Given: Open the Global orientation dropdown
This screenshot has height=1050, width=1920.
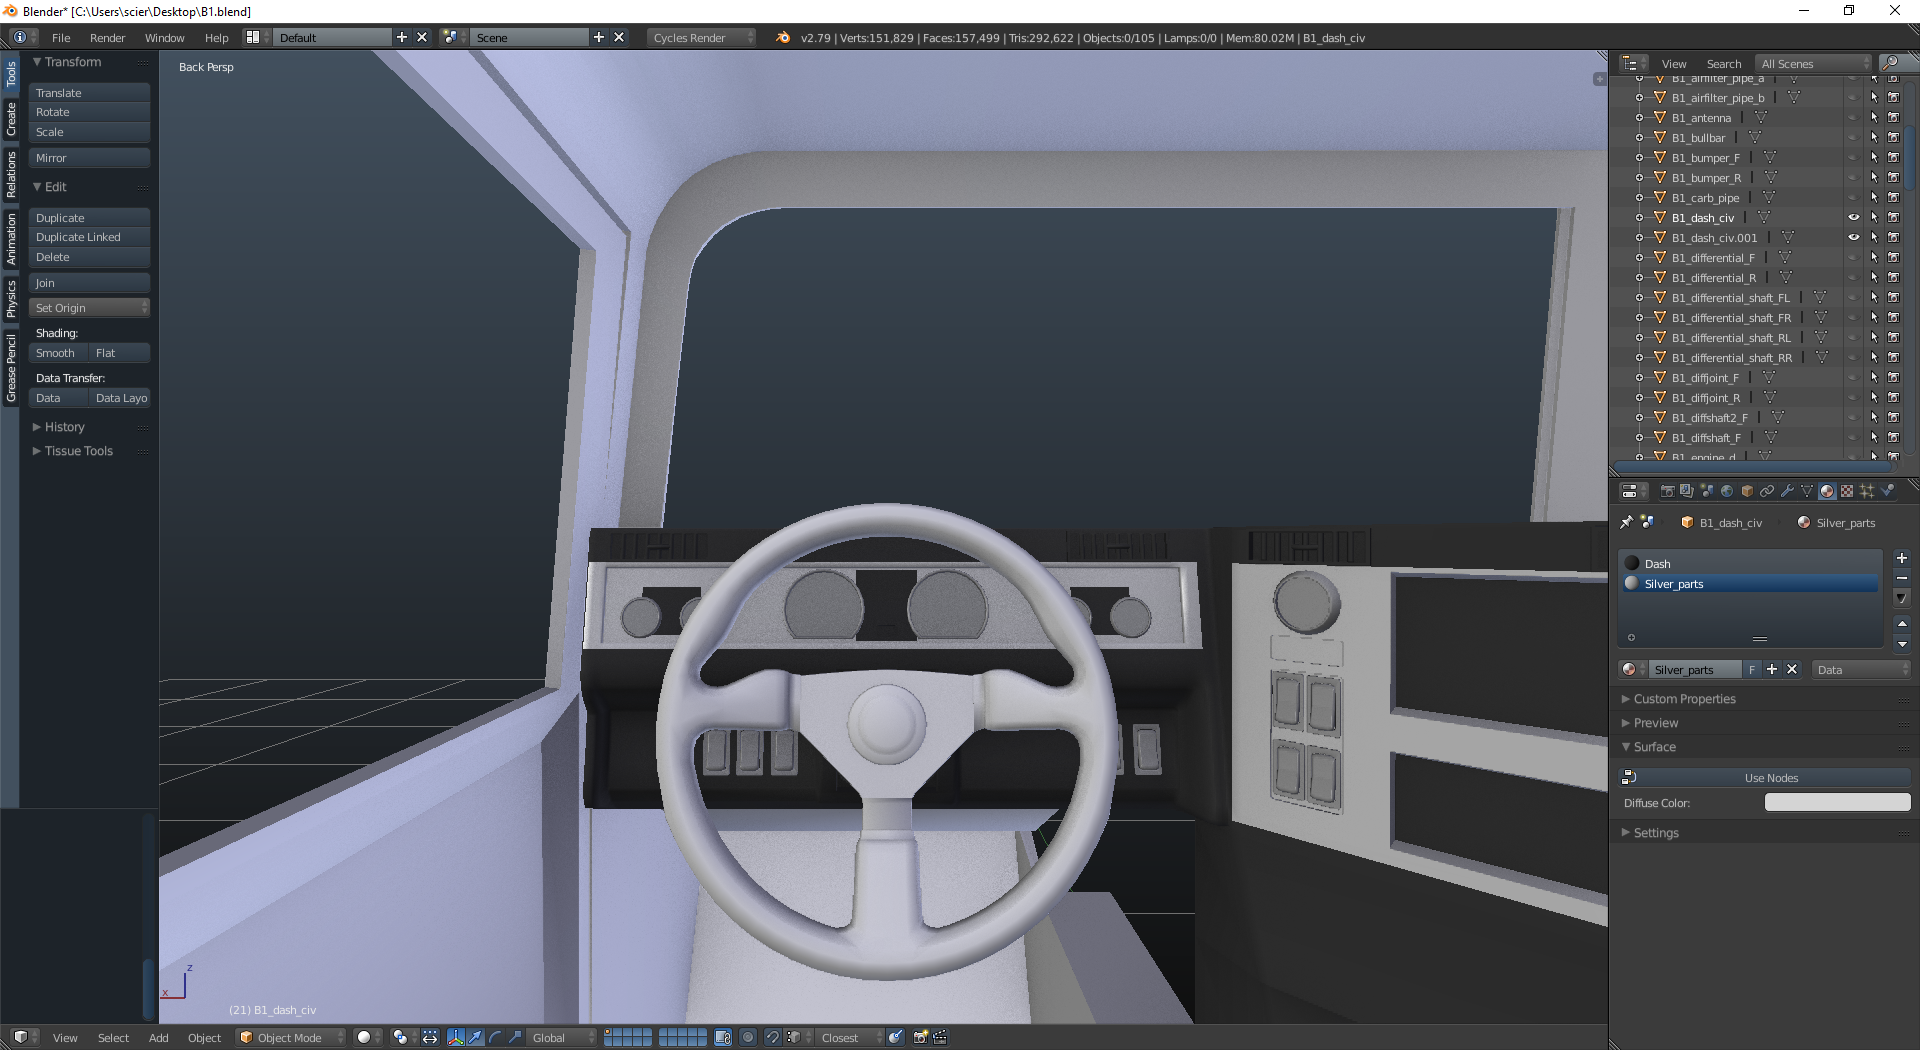Looking at the screenshot, I should 561,1037.
